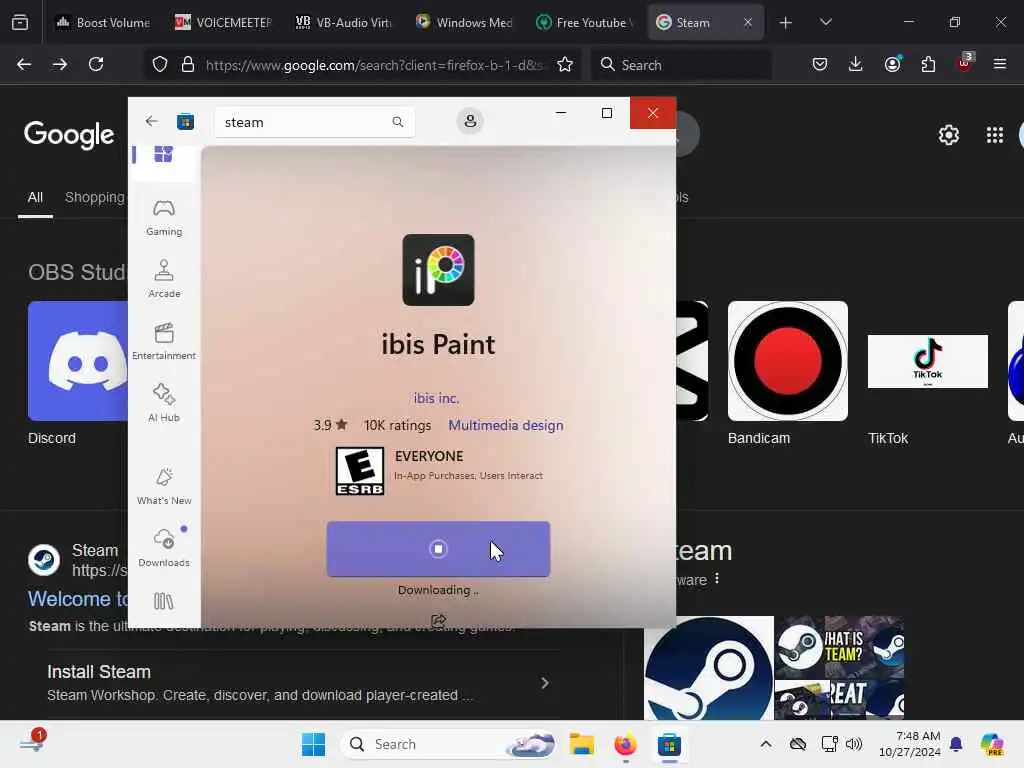Click the Firefox Search box

(681, 65)
